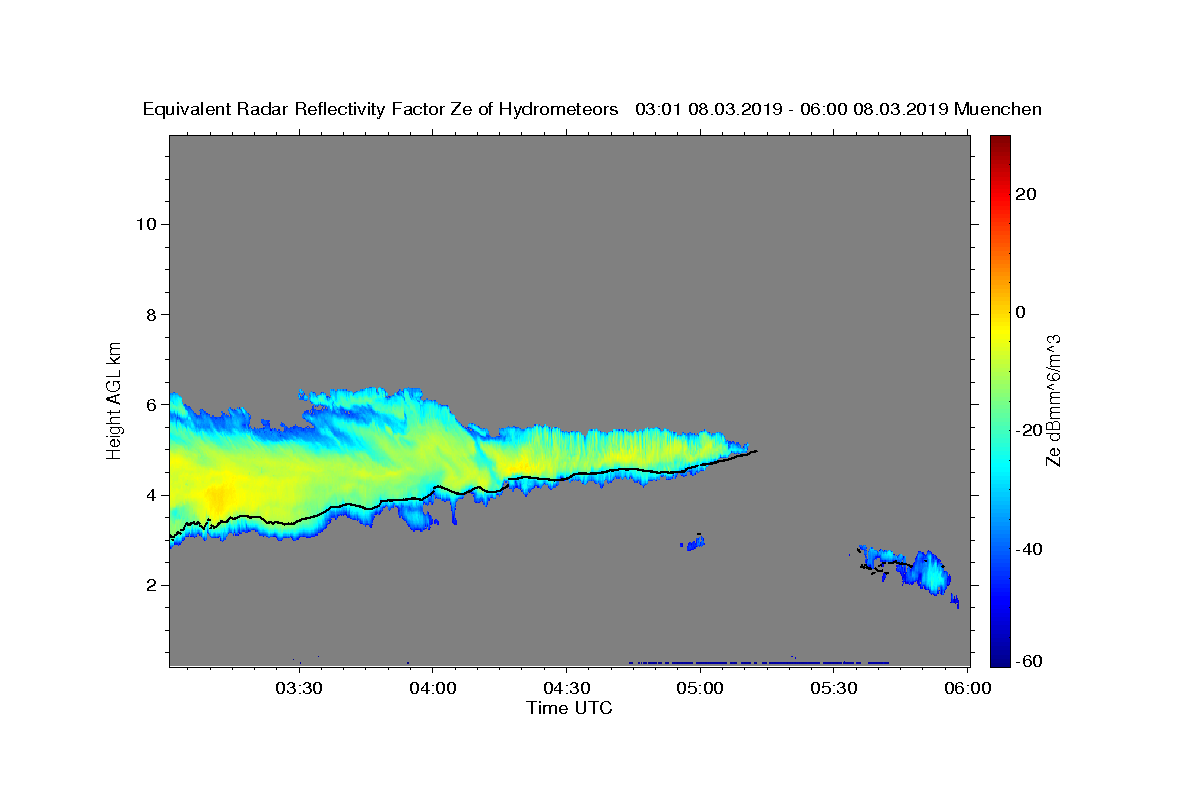Image resolution: width=1200 pixels, height=800 pixels.
Task: Click the colorbar label 'Ze dBmm^6/m^3'
Action: [1053, 400]
